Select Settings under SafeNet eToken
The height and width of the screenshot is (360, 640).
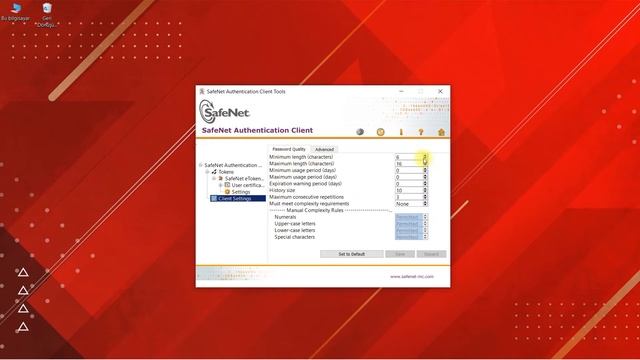point(241,192)
